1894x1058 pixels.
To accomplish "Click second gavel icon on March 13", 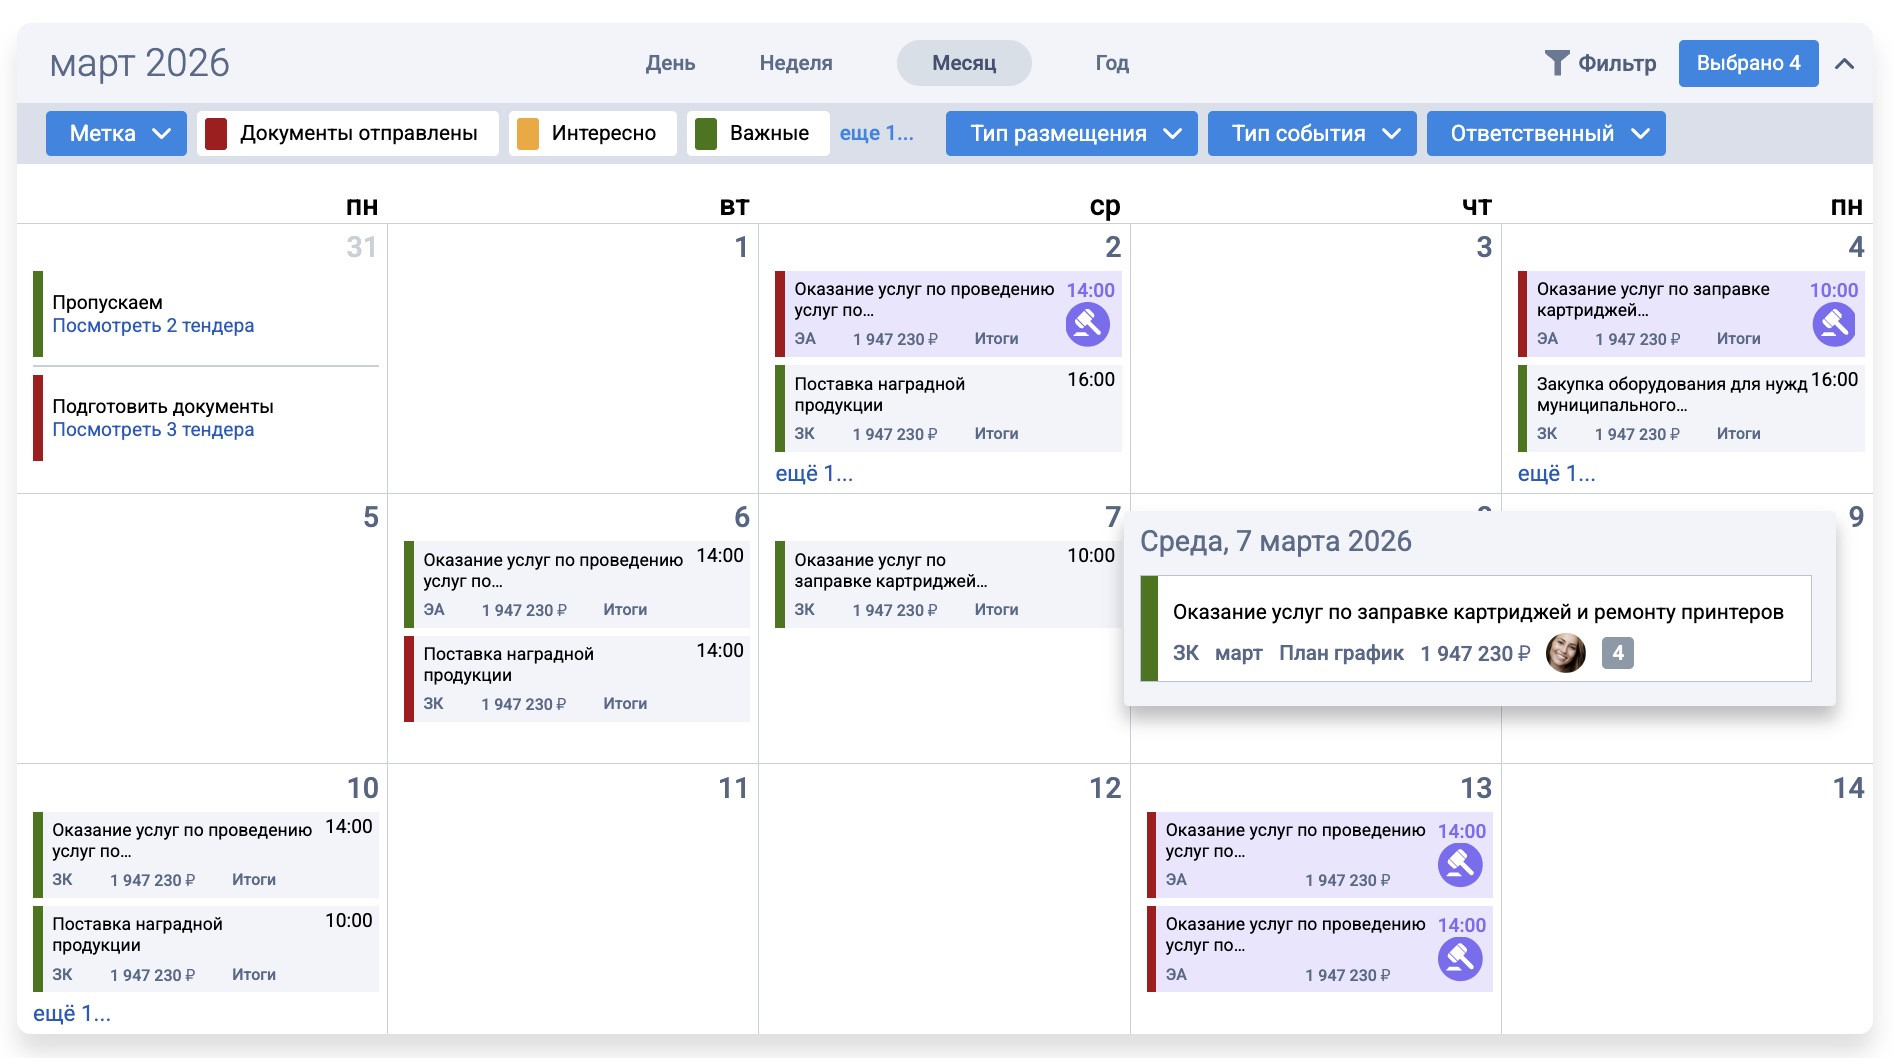I will click(x=1459, y=959).
